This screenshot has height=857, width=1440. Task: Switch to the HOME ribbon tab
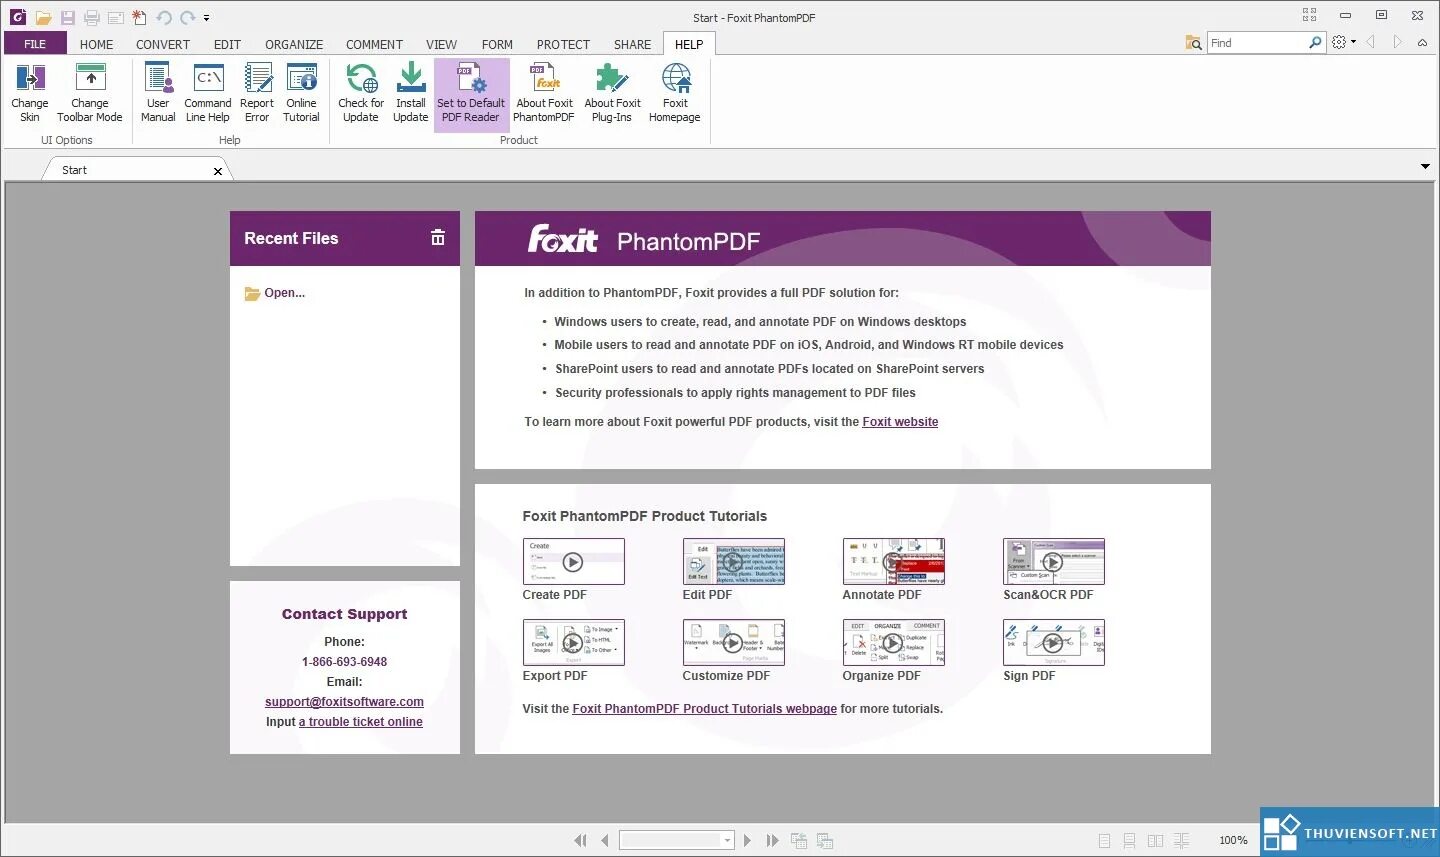(x=96, y=44)
